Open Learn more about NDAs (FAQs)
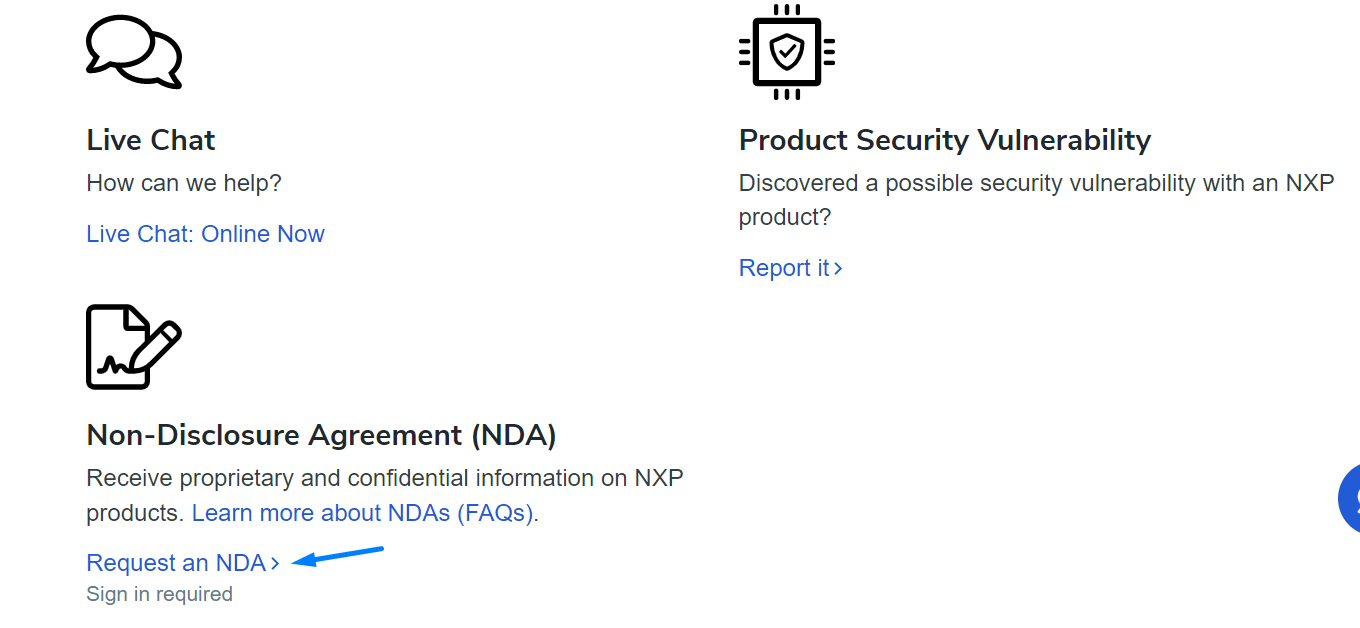The height and width of the screenshot is (628, 1360). pyautogui.click(x=363, y=512)
